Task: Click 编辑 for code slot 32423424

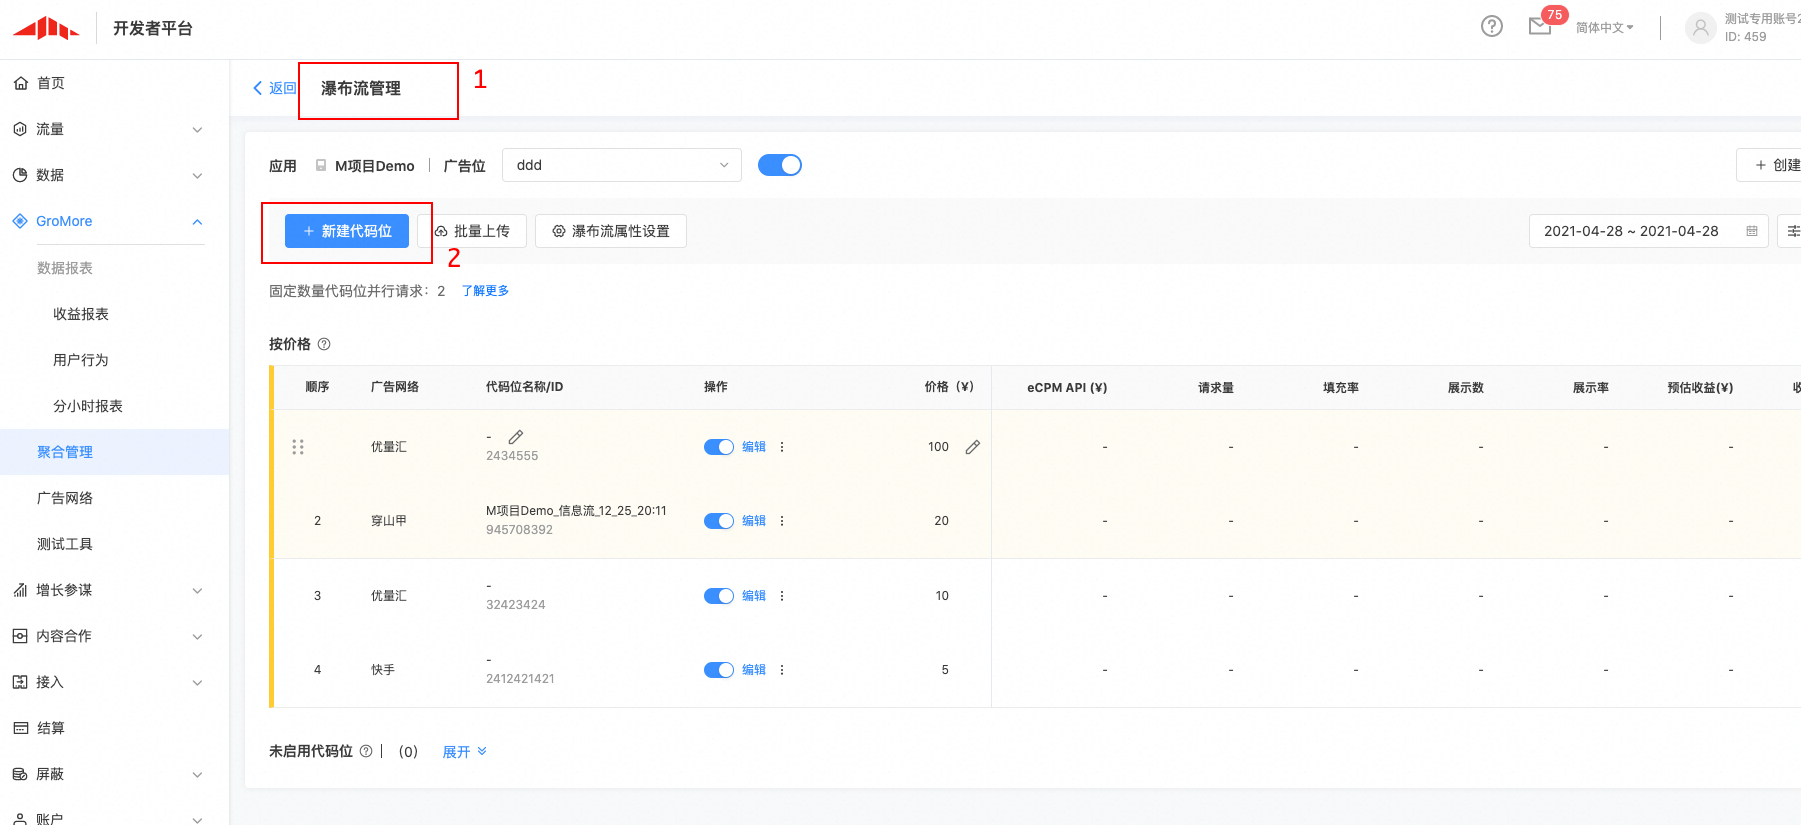Action: click(754, 596)
